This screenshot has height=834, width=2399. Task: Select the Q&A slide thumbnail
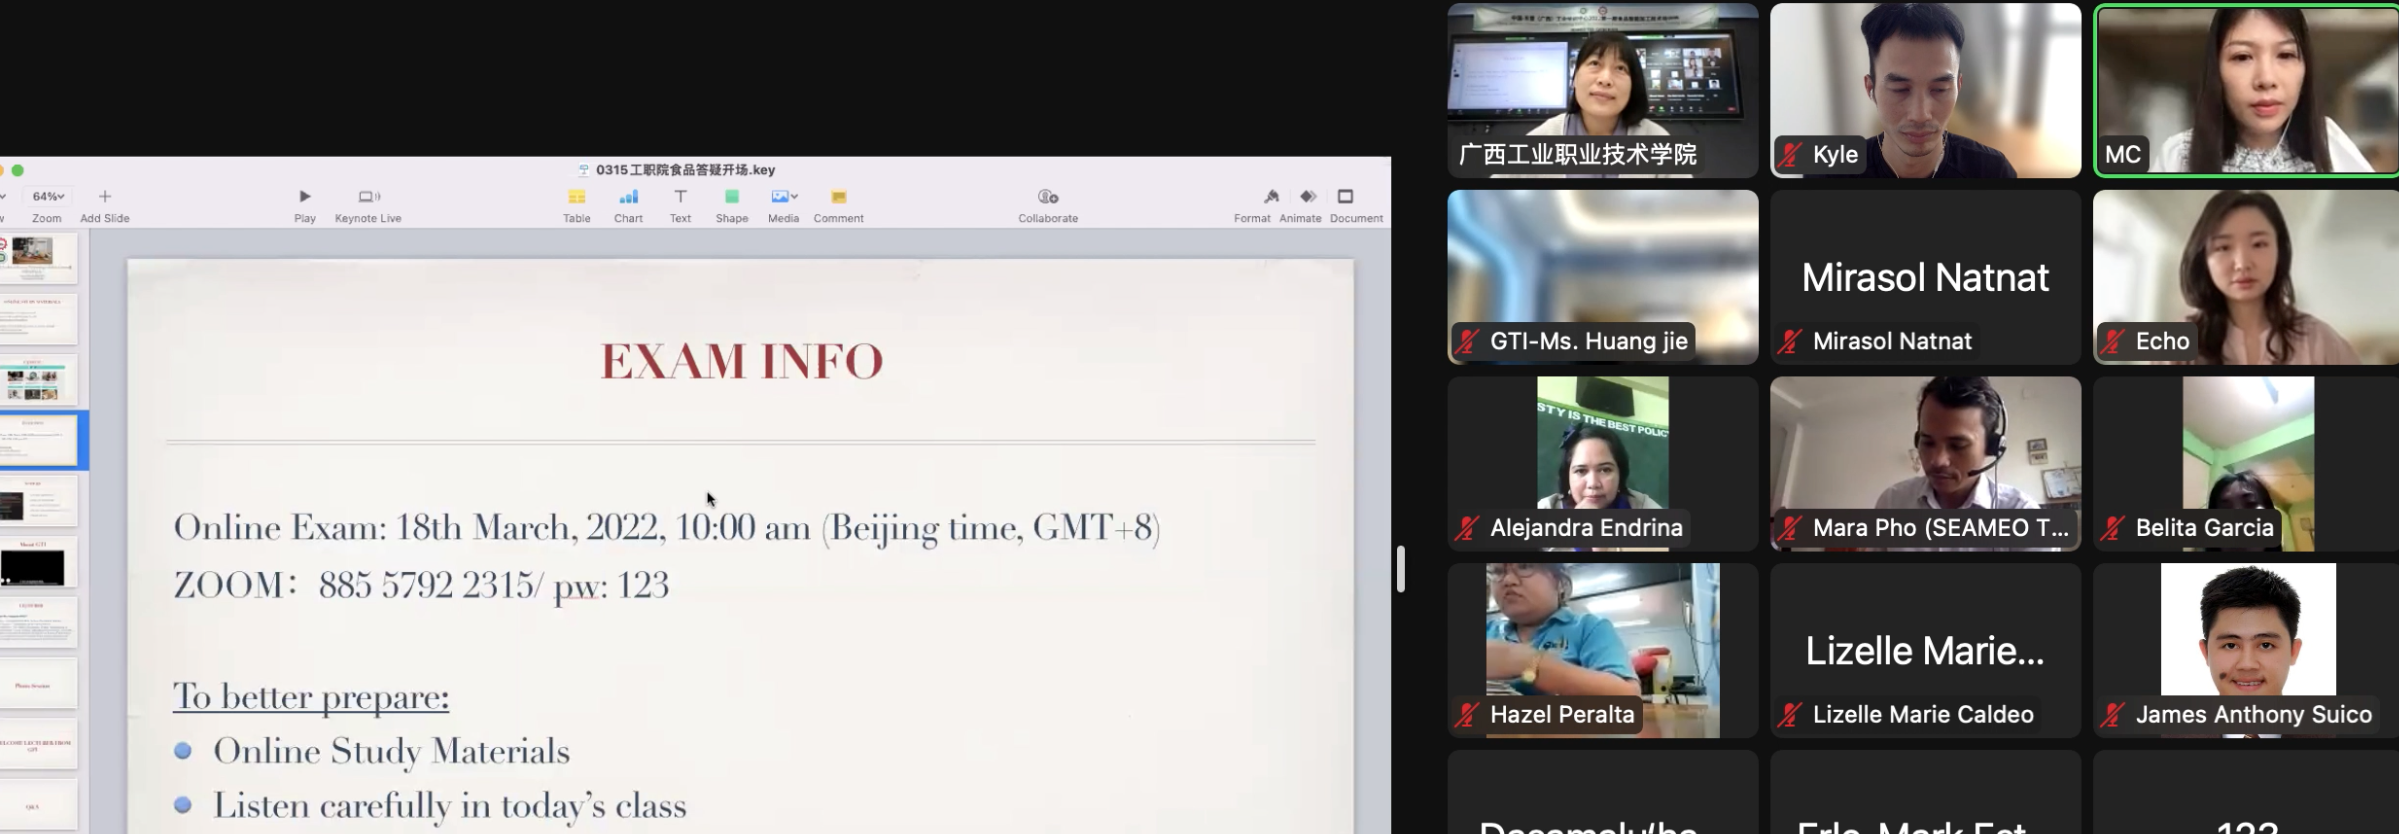(x=38, y=804)
